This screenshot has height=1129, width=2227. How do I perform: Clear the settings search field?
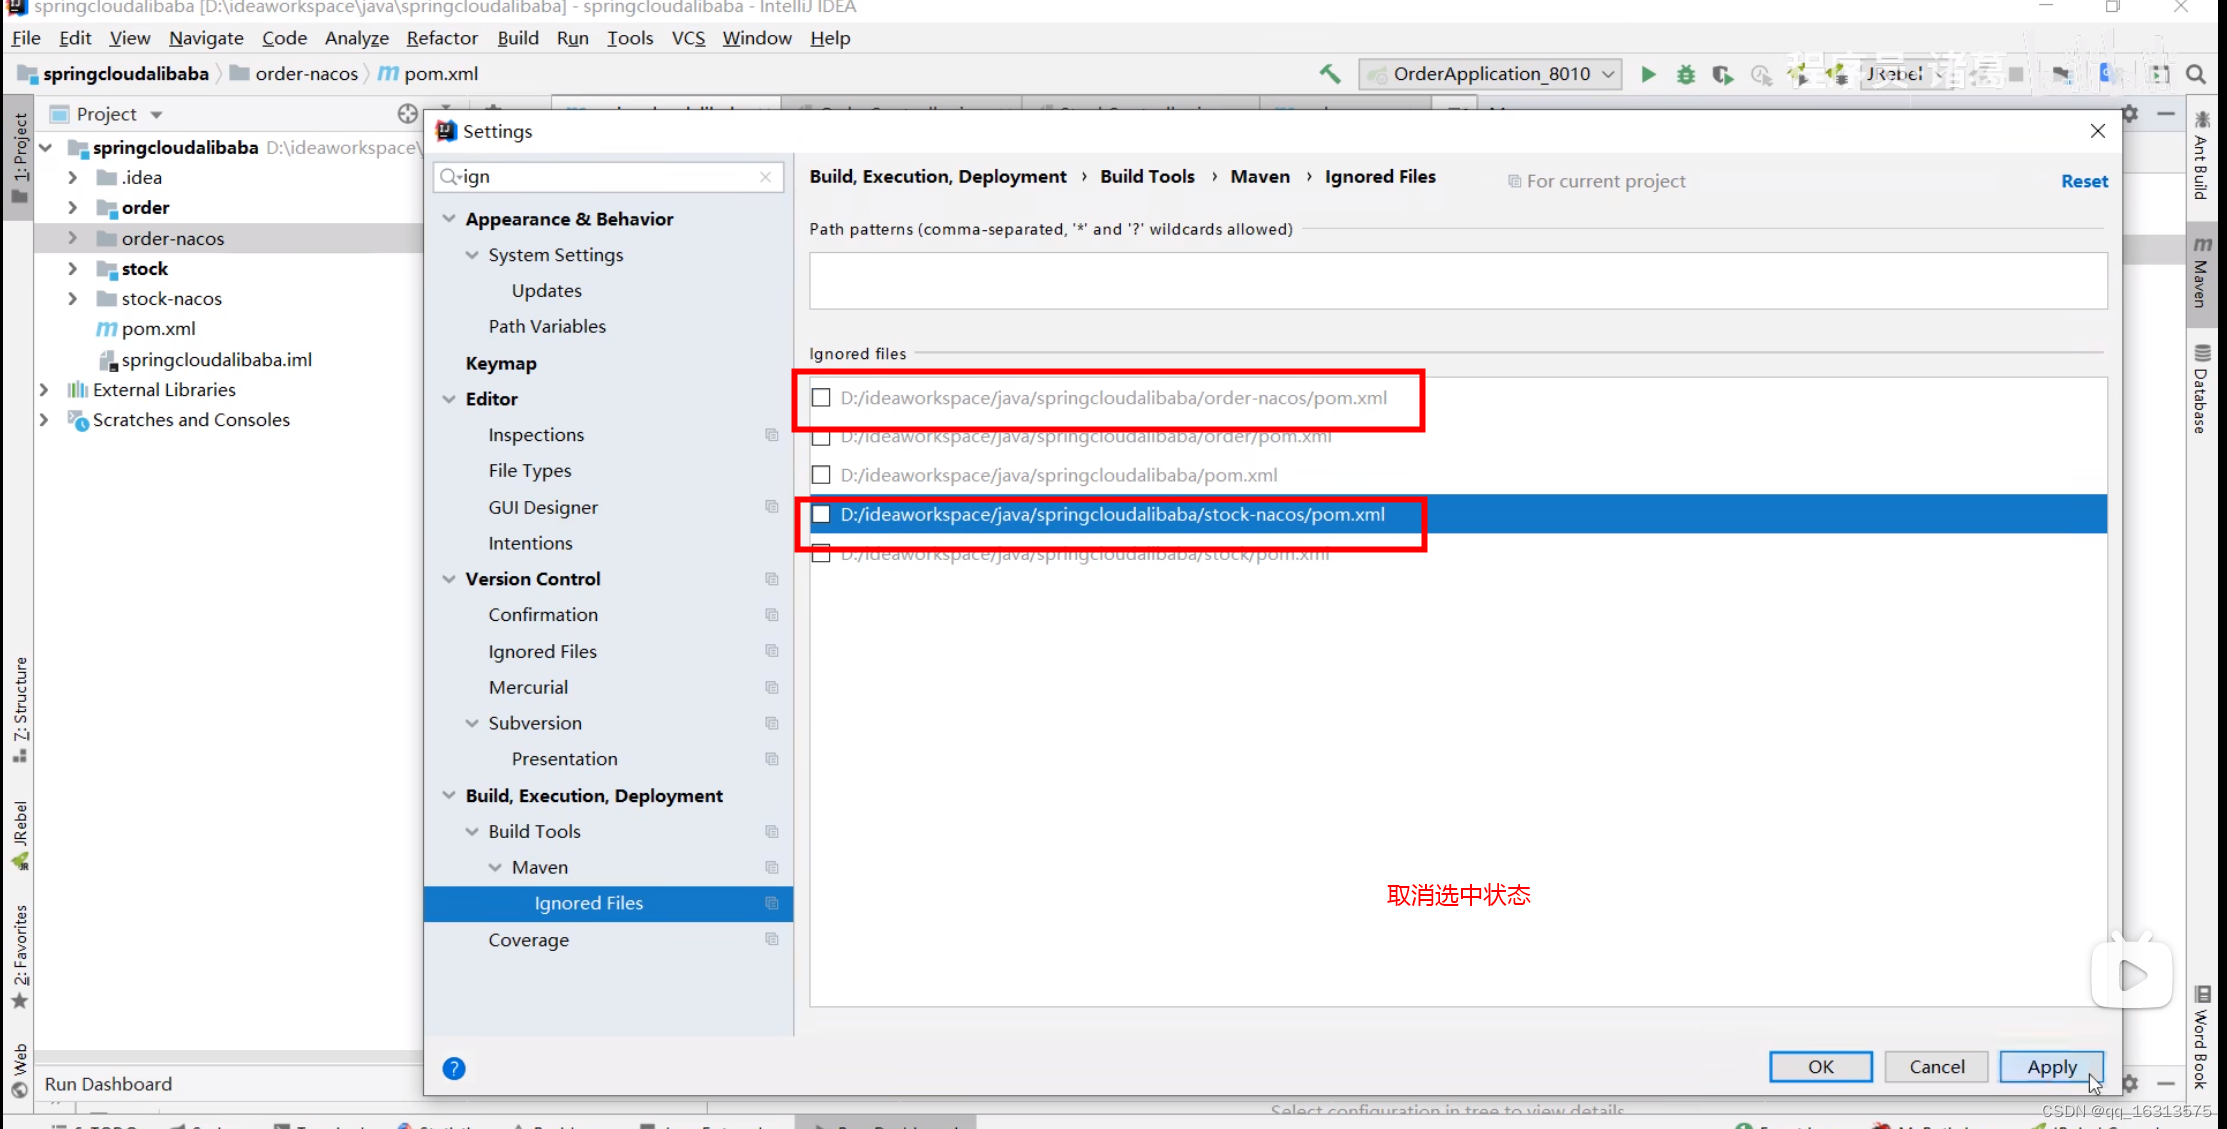point(765,176)
